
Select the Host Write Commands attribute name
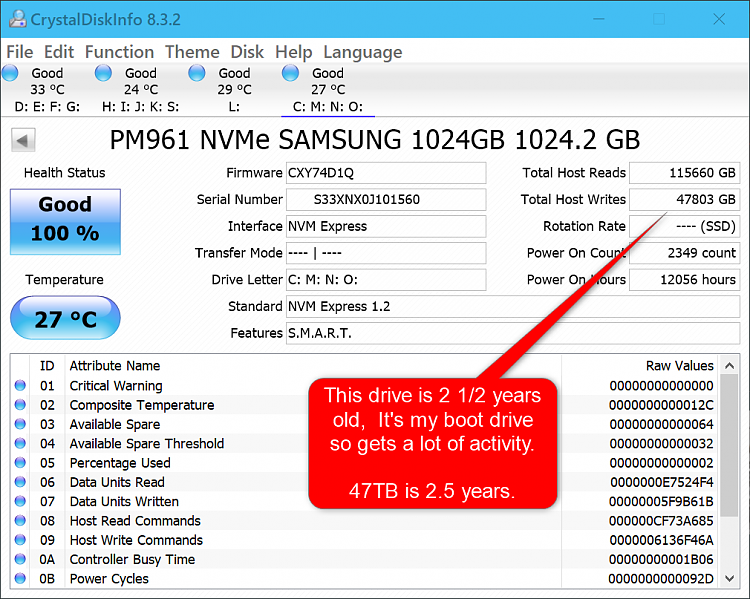[x=136, y=540]
